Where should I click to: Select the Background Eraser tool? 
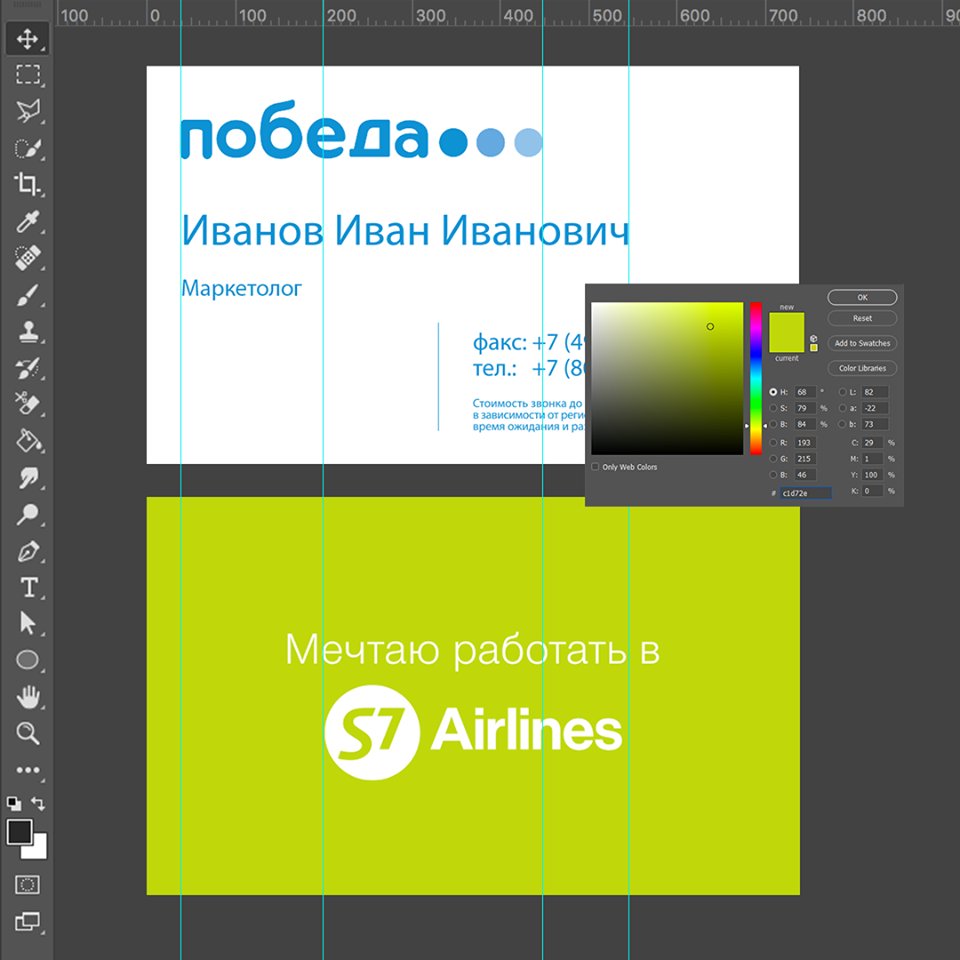(27, 403)
